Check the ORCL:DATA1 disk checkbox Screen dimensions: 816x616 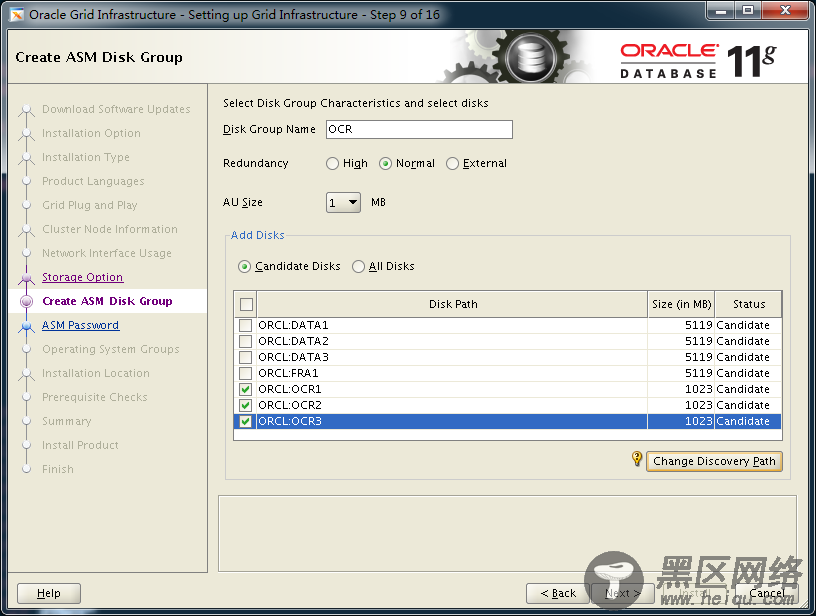[x=245, y=326]
